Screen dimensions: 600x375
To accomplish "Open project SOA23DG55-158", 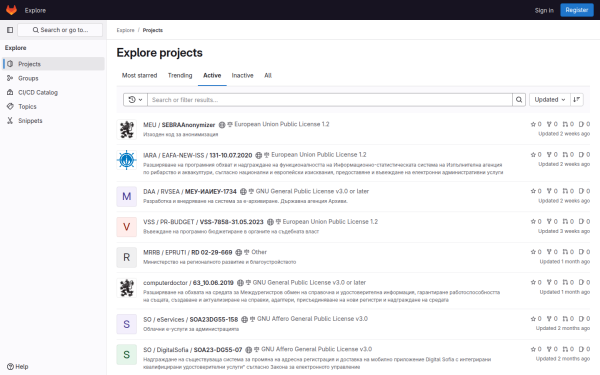I will click(x=214, y=319).
